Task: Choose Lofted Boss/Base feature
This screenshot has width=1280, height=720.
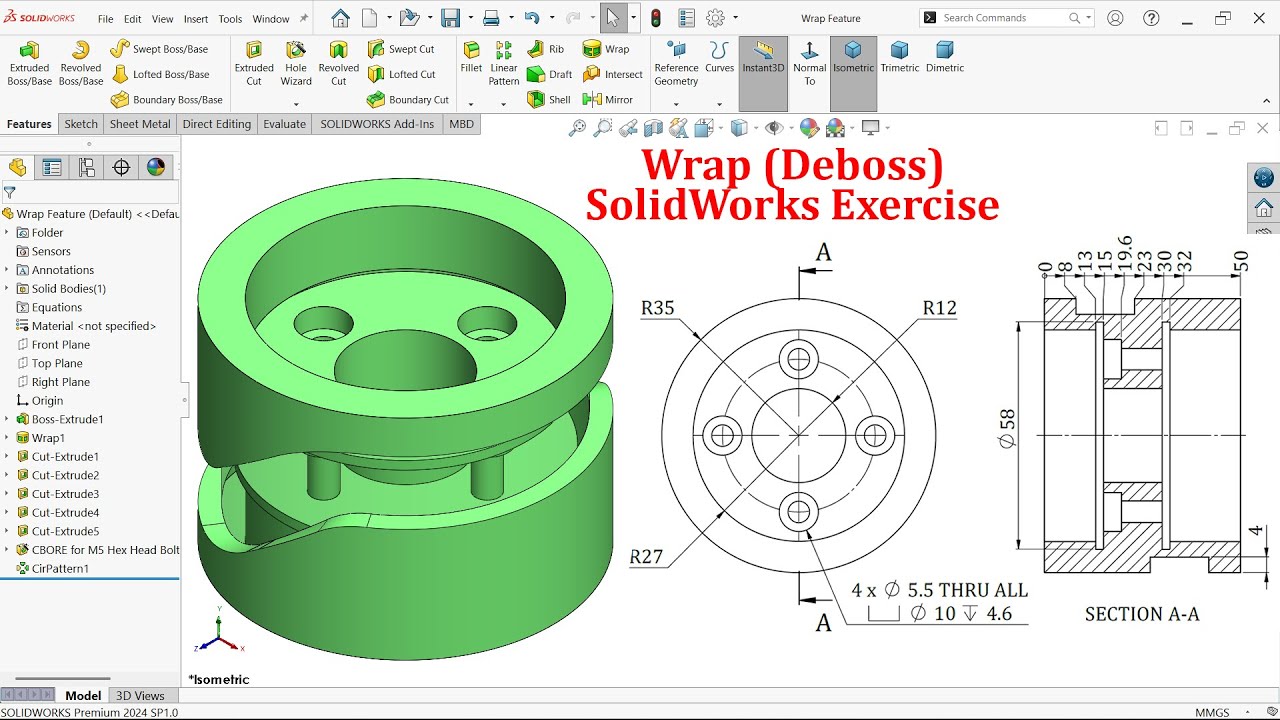Action: pyautogui.click(x=160, y=74)
